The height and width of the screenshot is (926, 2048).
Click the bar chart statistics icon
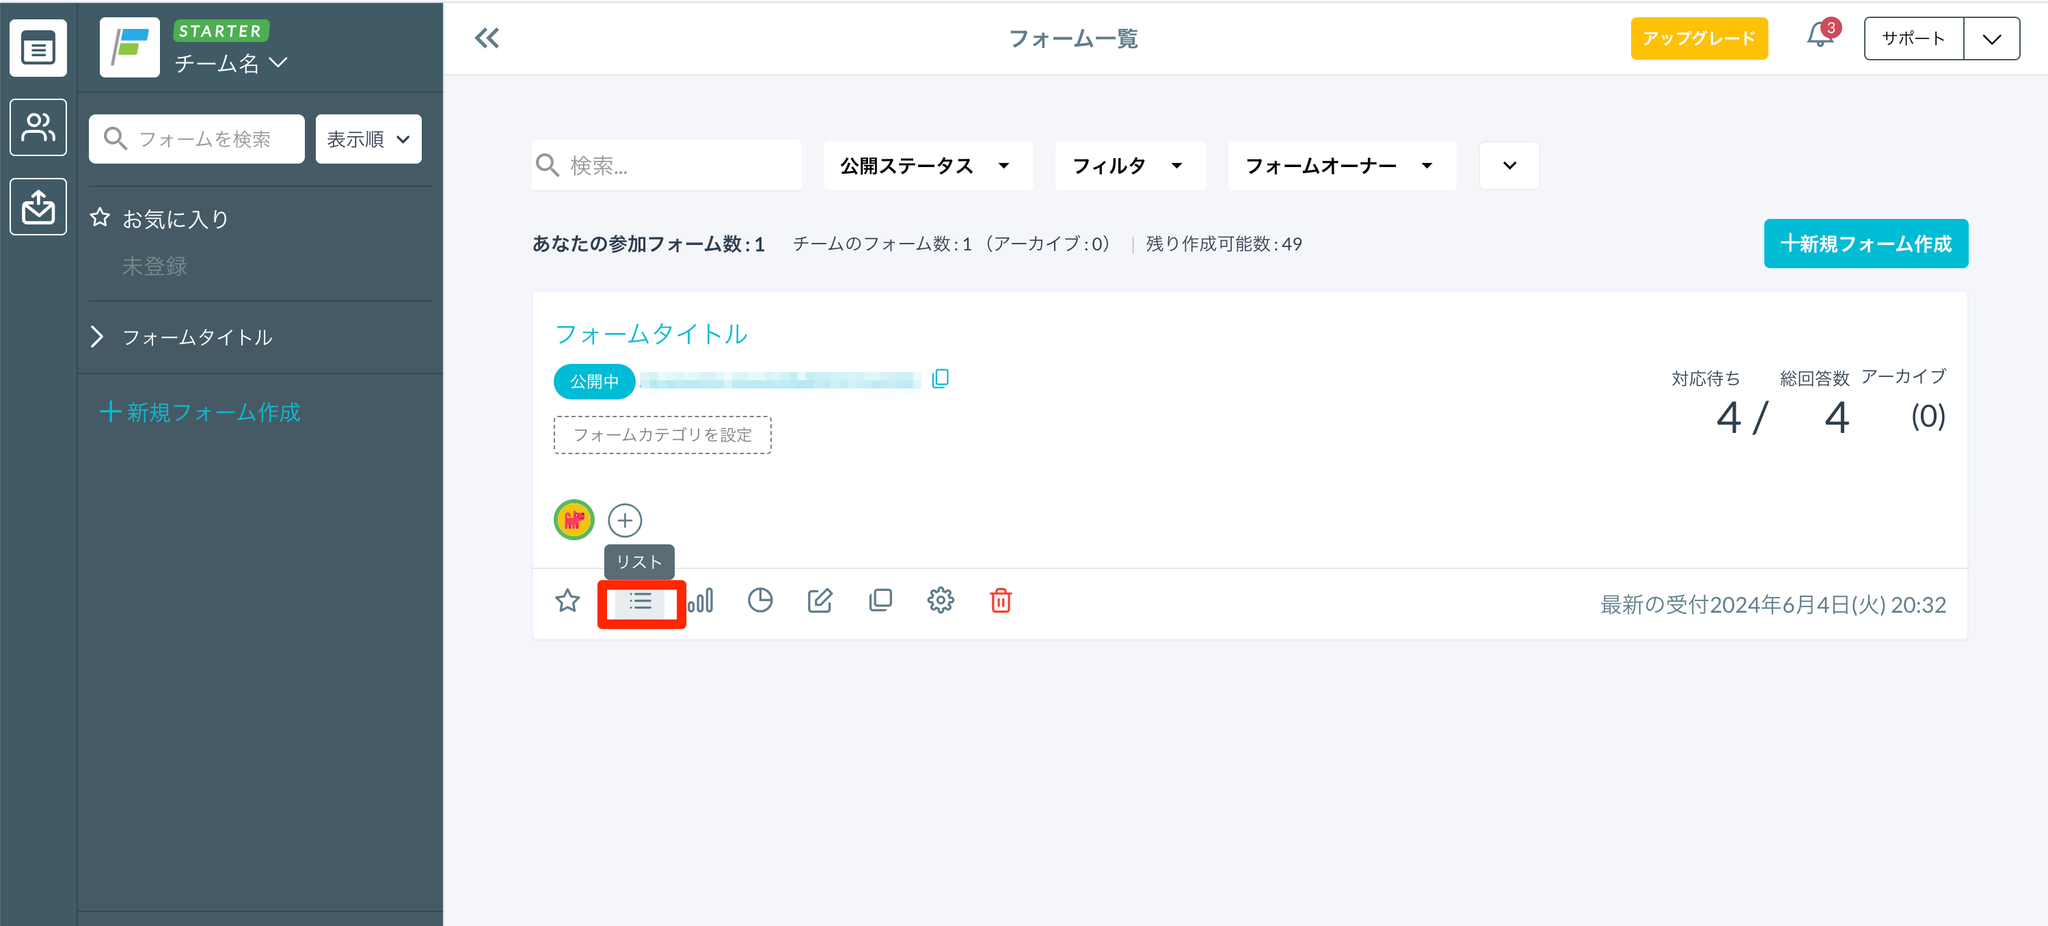(701, 600)
